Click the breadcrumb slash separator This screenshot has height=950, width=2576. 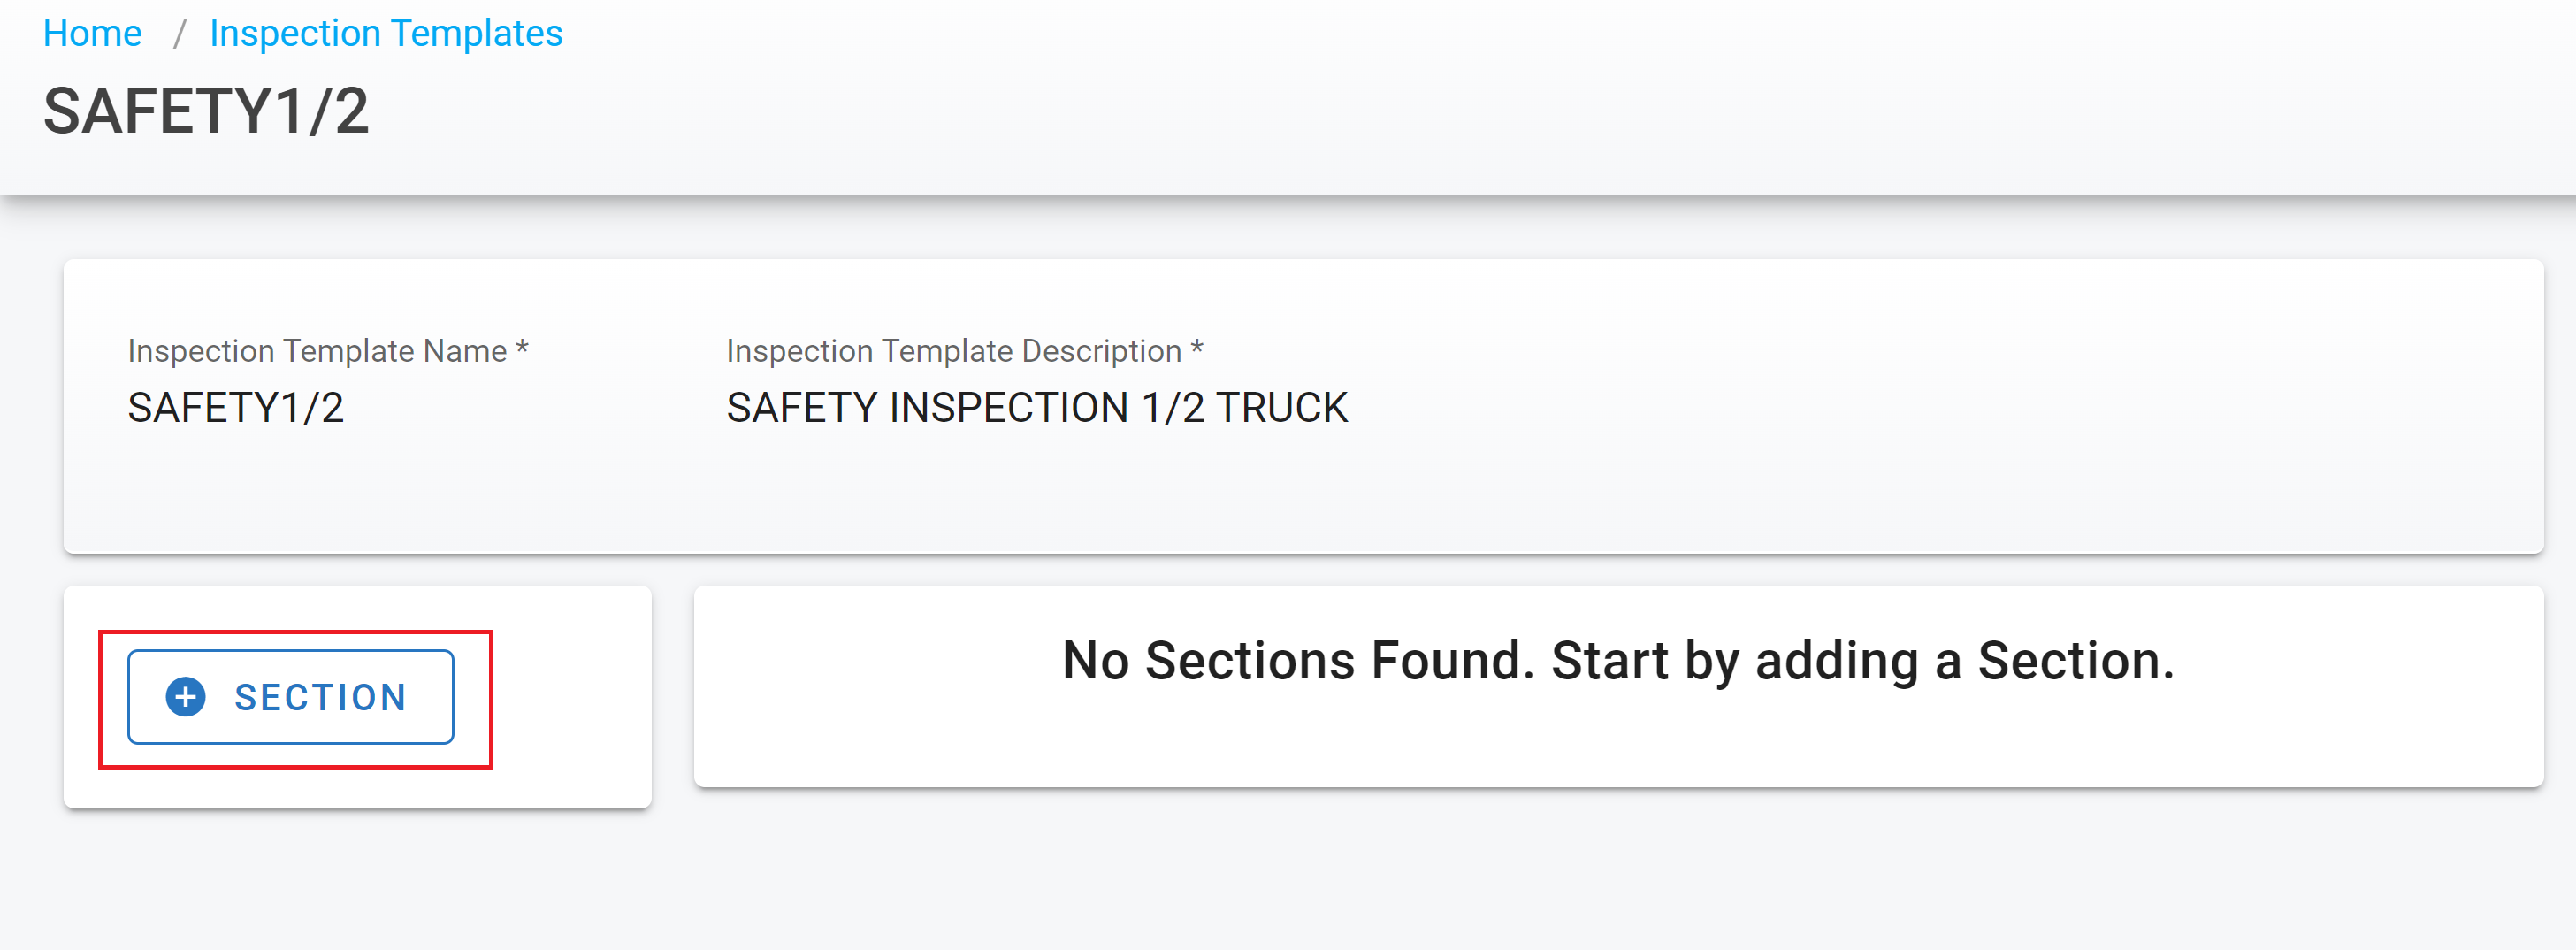pos(179,34)
